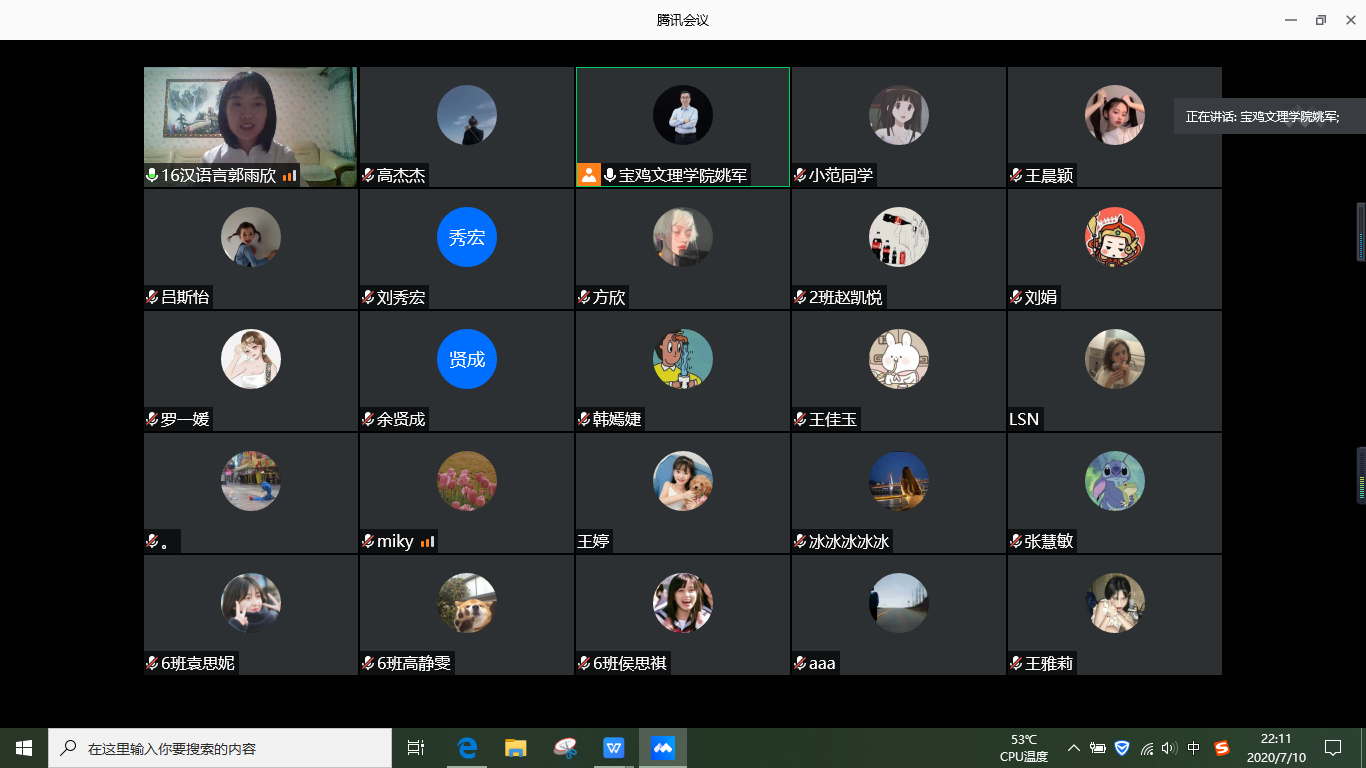Click the Windows search input box
Viewport: 1366px width, 768px height.
220,748
